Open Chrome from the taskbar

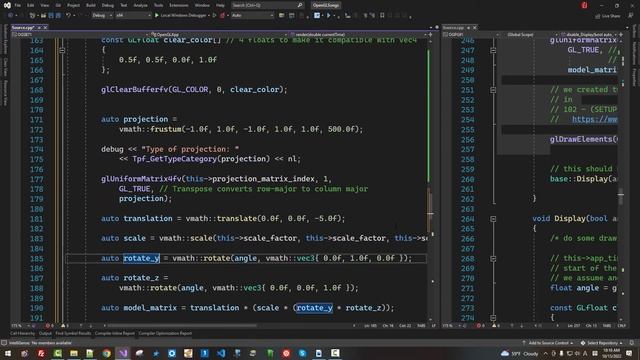click(x=107, y=353)
